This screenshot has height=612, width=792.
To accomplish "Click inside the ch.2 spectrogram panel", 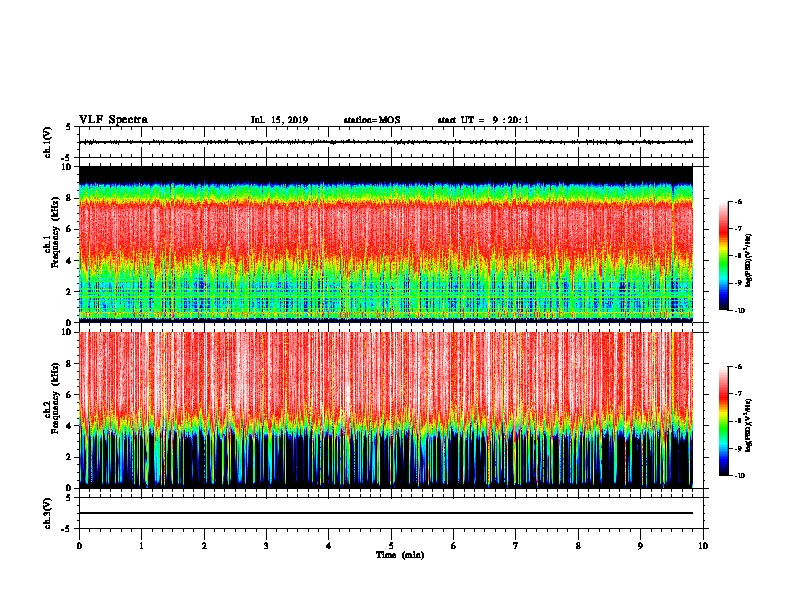I will (x=386, y=410).
